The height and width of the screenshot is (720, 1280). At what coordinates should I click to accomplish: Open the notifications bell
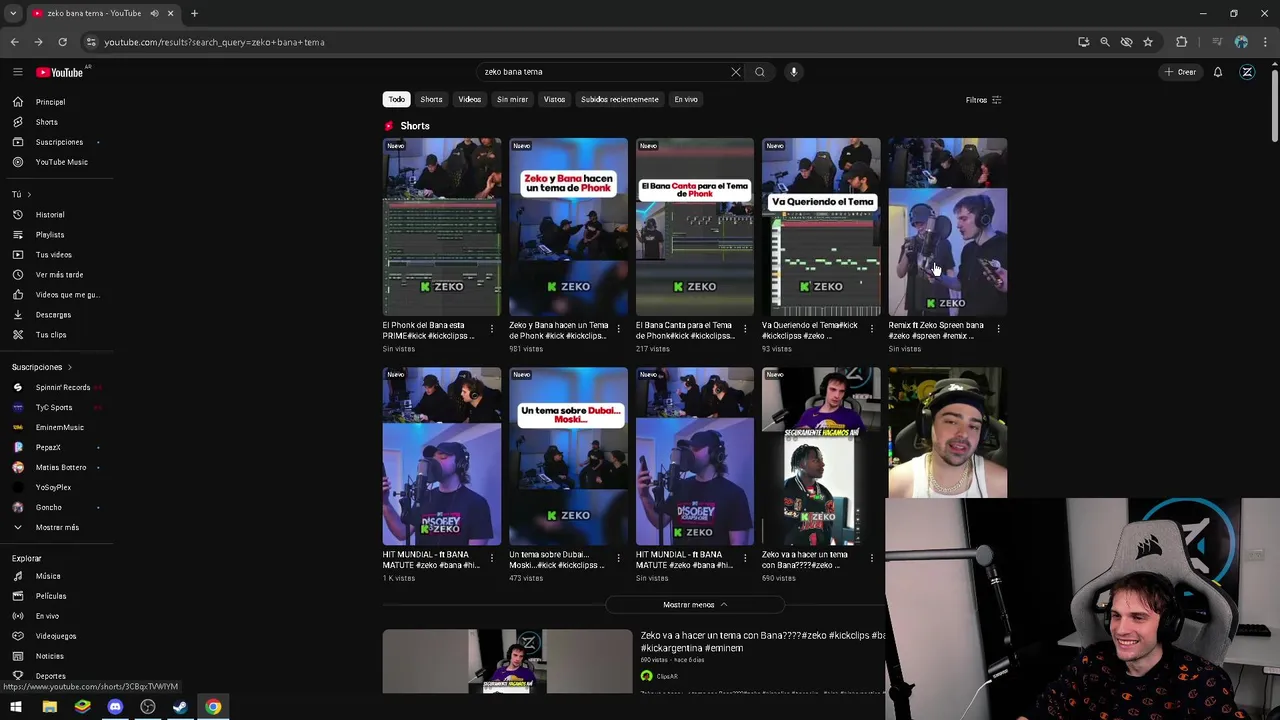(1218, 72)
